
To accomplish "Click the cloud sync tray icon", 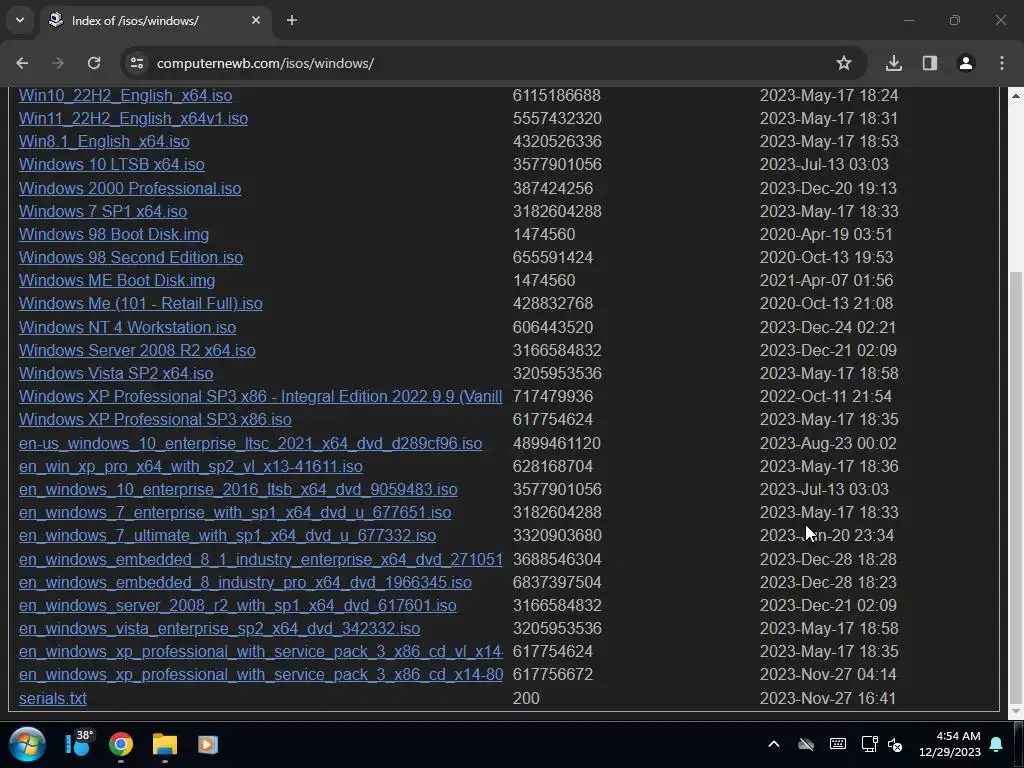I will tap(806, 744).
